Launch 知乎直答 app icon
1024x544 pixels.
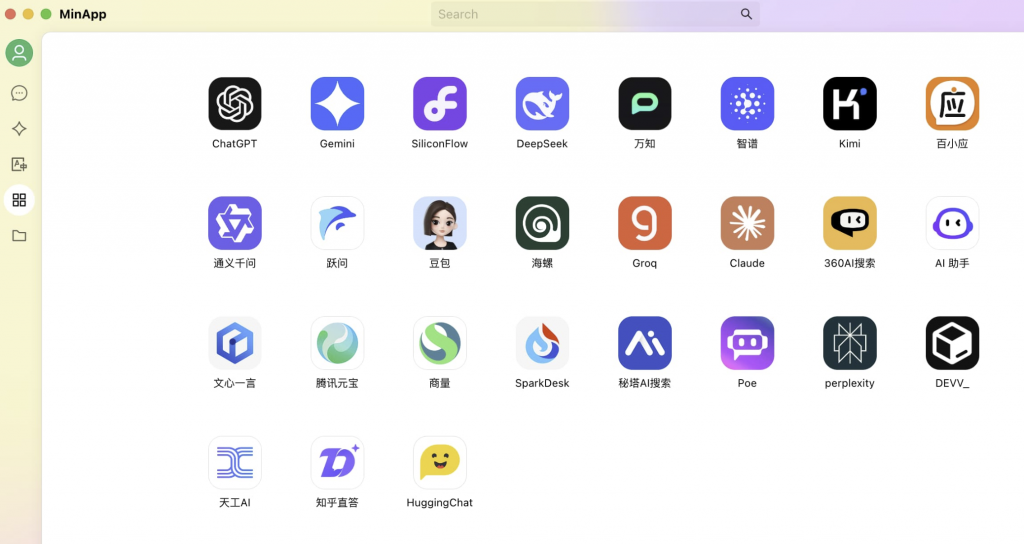[337, 463]
